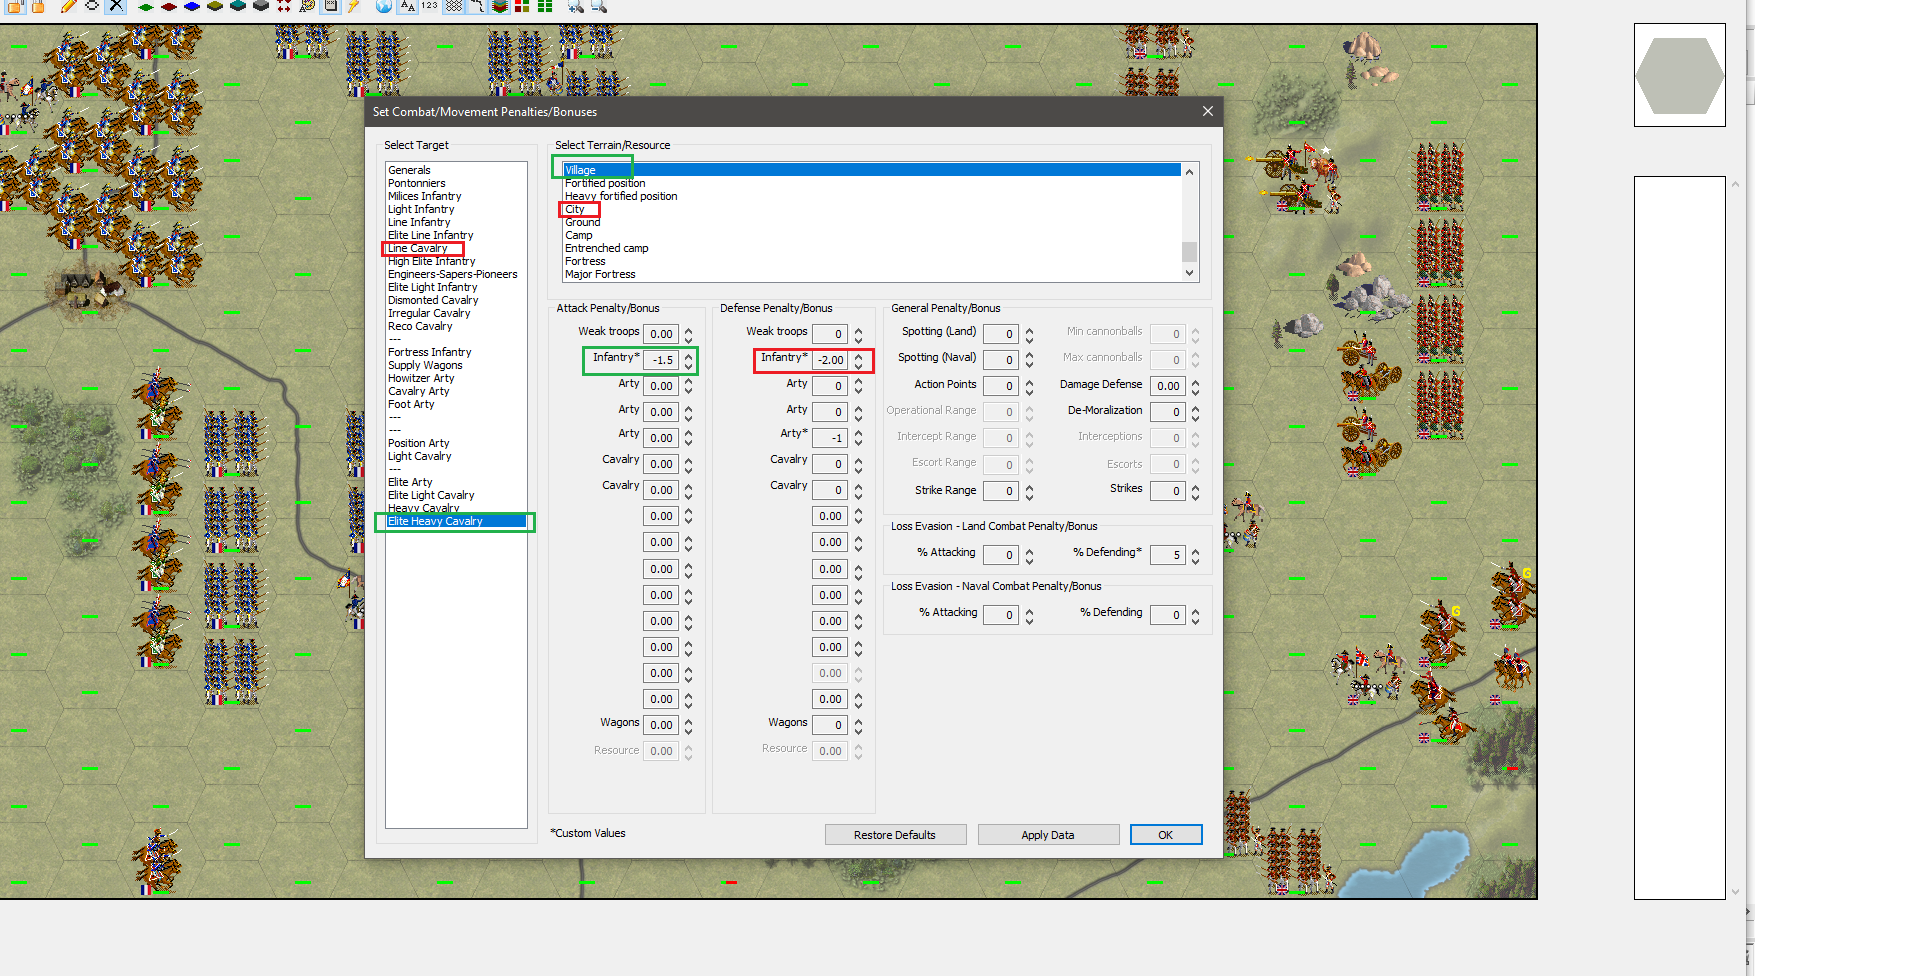Choose Howitzer Arty from Select Target
The height and width of the screenshot is (976, 1920).
coord(421,378)
